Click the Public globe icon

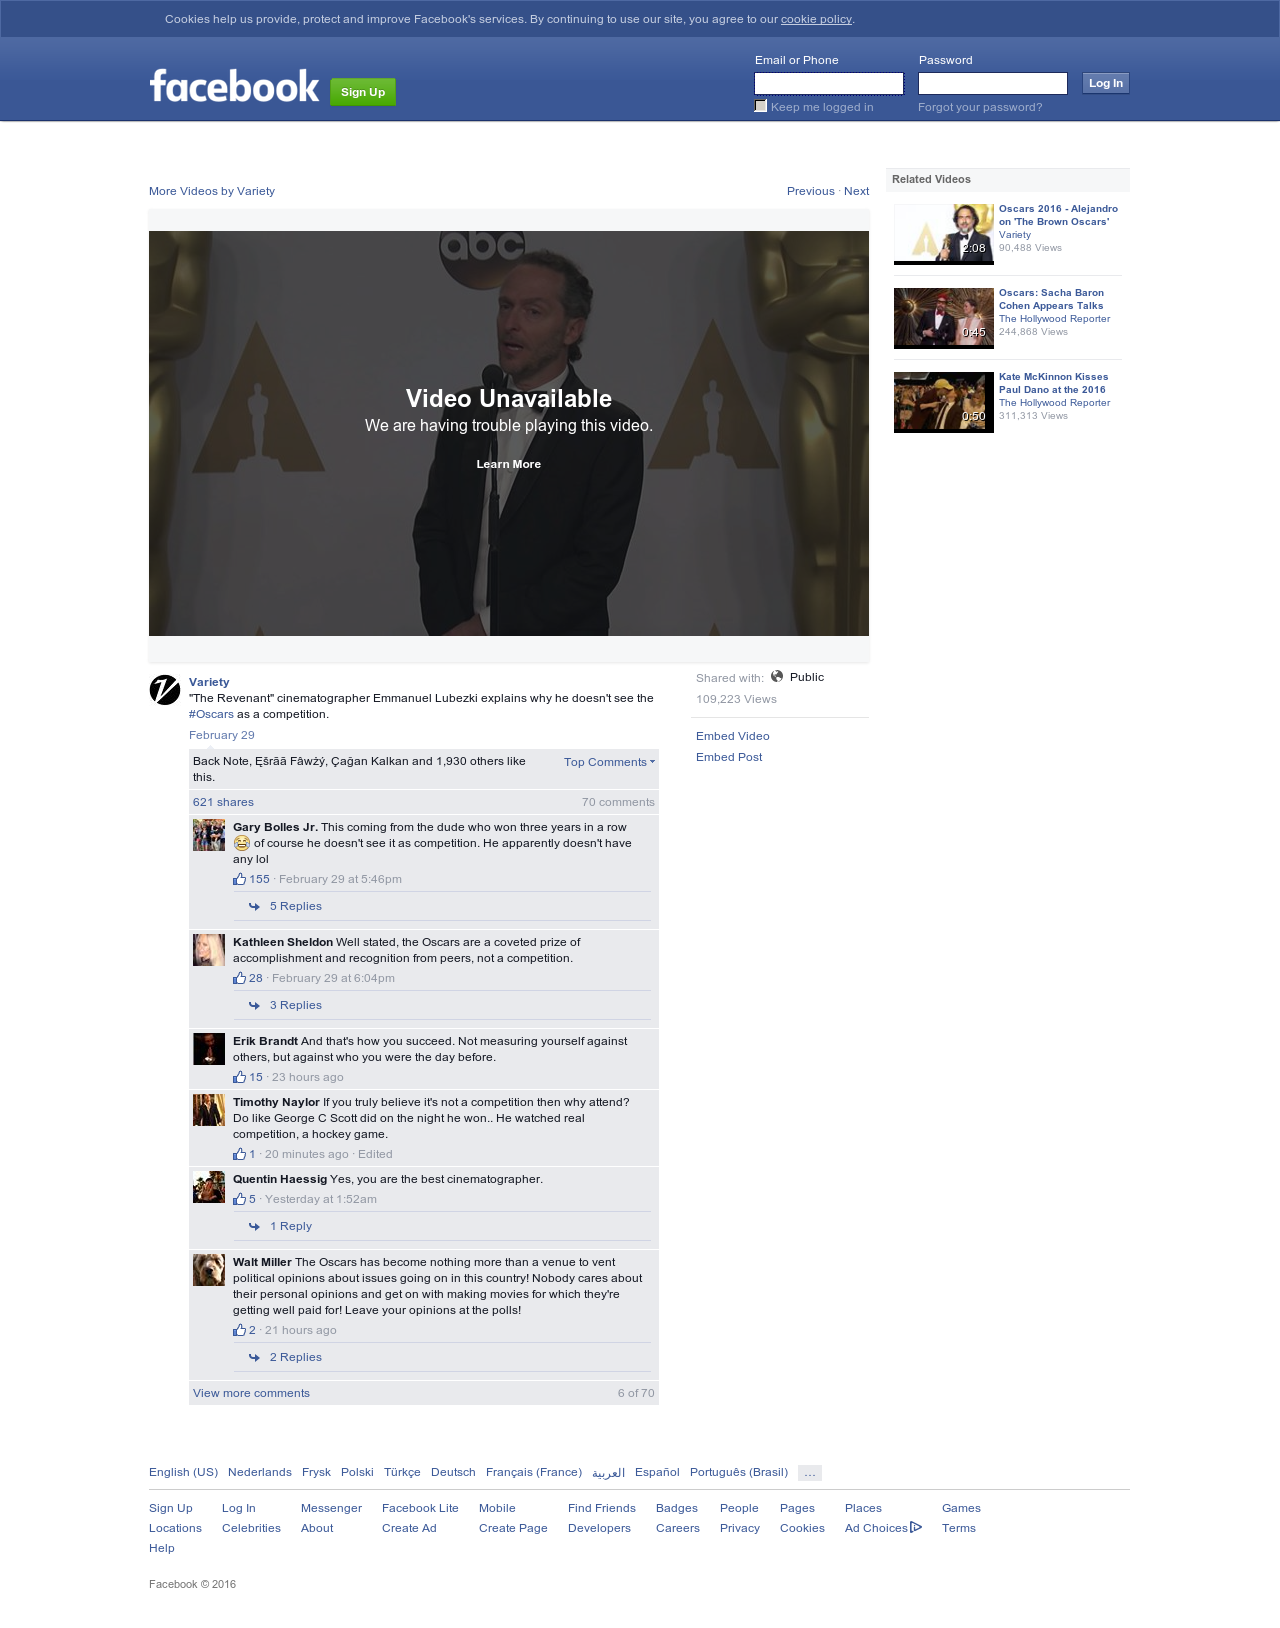[x=777, y=677]
